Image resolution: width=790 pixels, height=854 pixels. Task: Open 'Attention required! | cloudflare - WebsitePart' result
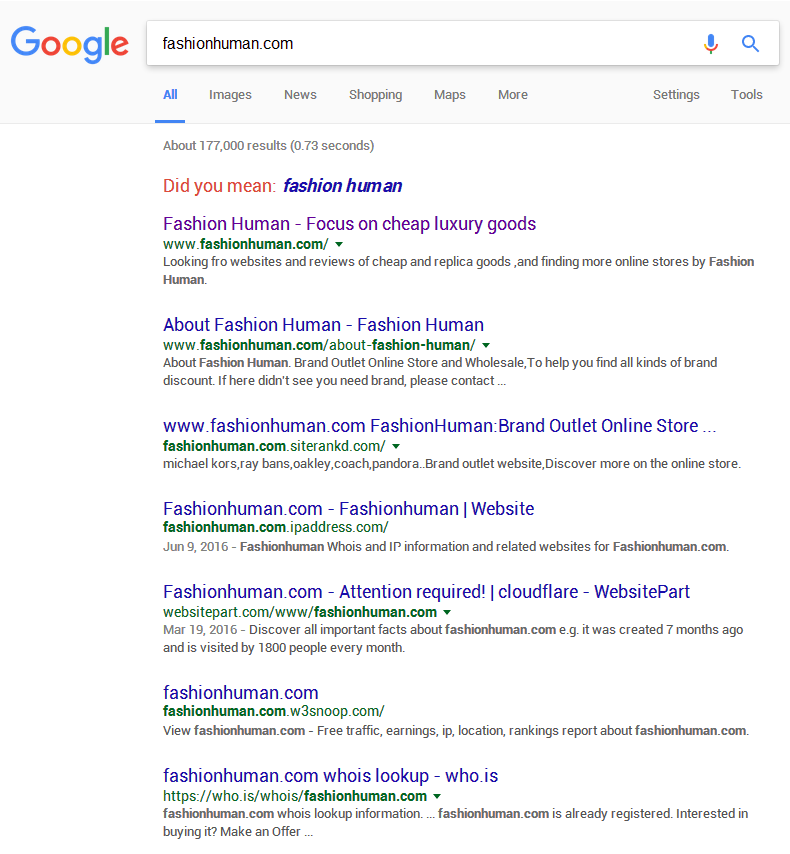pyautogui.click(x=426, y=591)
